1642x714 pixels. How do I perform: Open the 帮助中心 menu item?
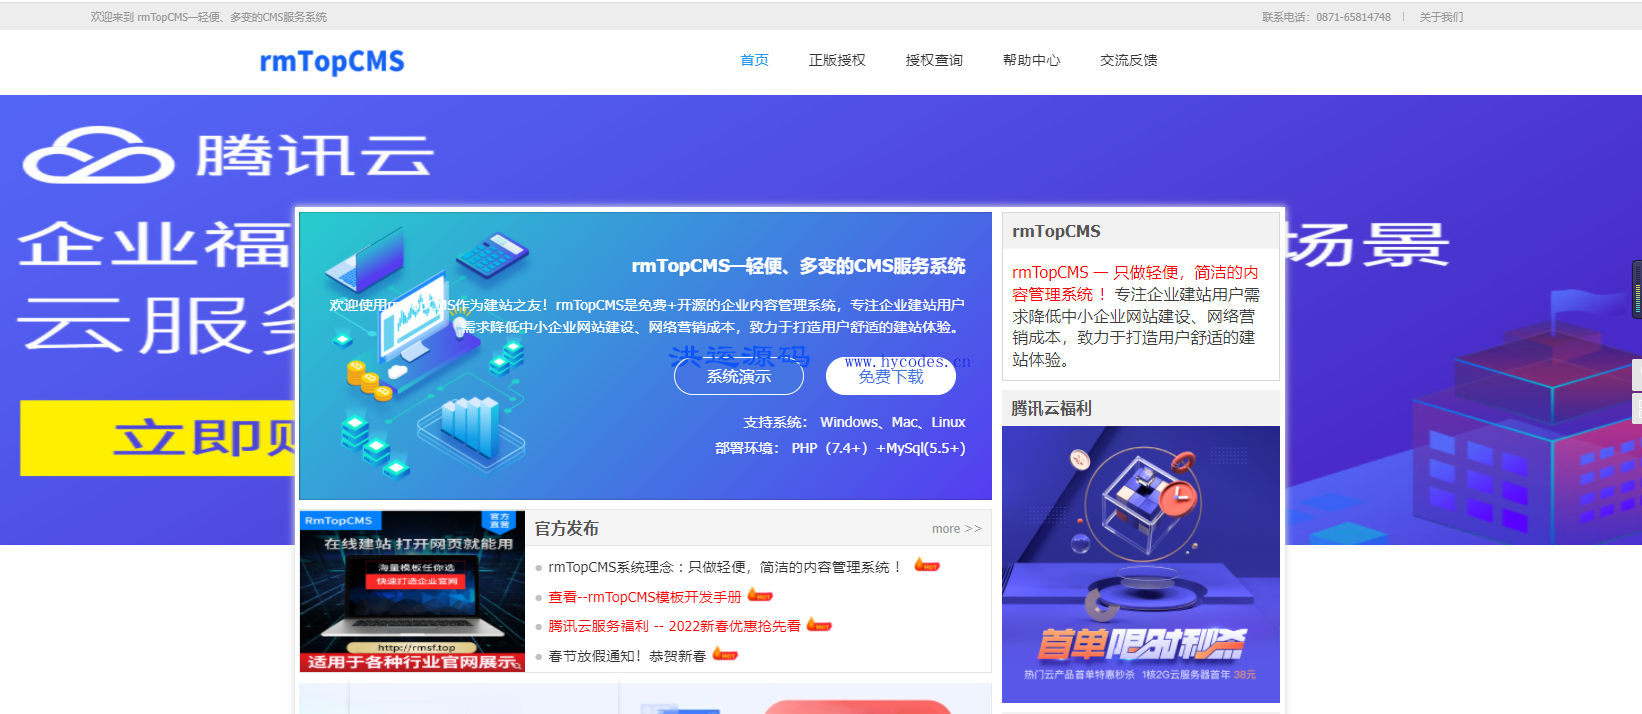coord(1031,60)
